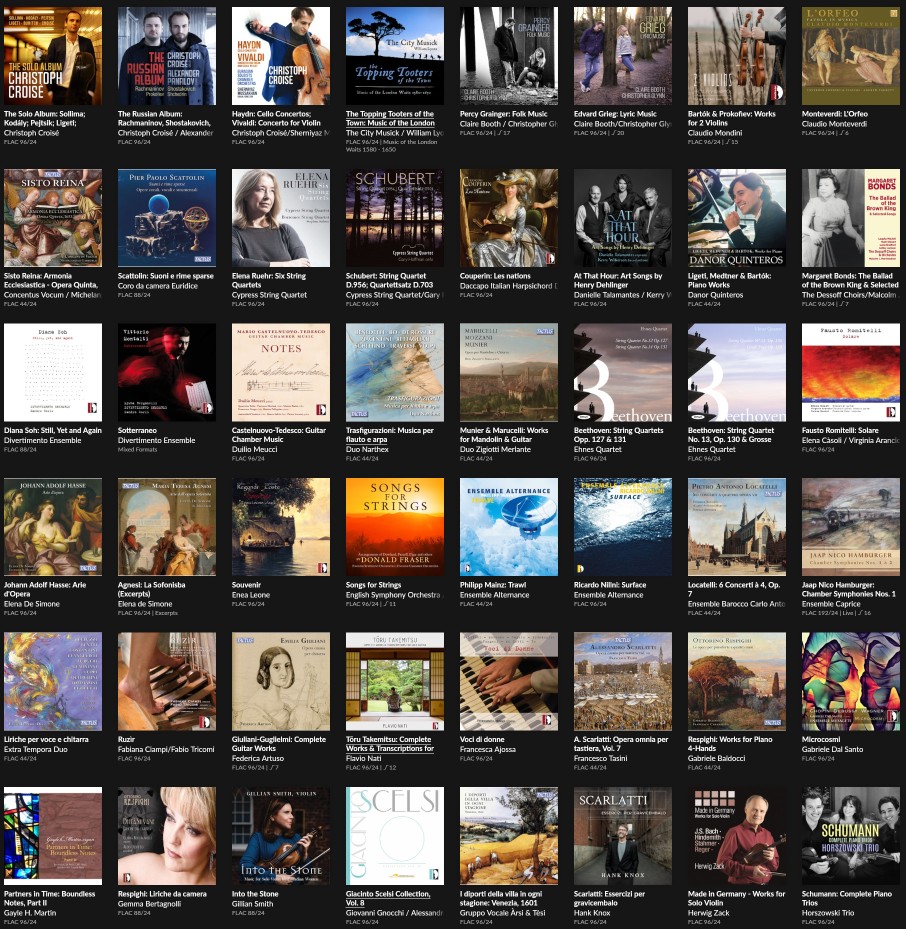Open Made in Germany Solo Violin cover

tap(737, 836)
